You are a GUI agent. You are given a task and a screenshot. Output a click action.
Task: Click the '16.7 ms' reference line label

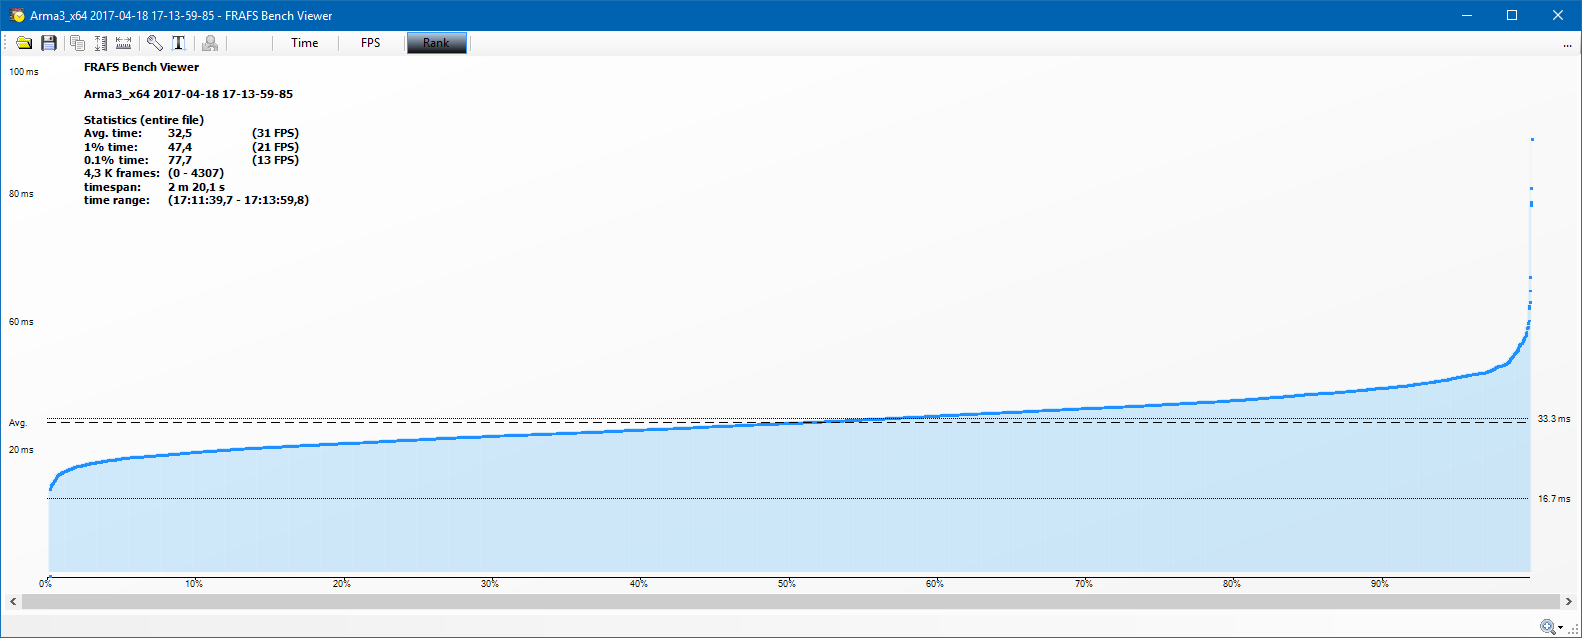point(1554,499)
